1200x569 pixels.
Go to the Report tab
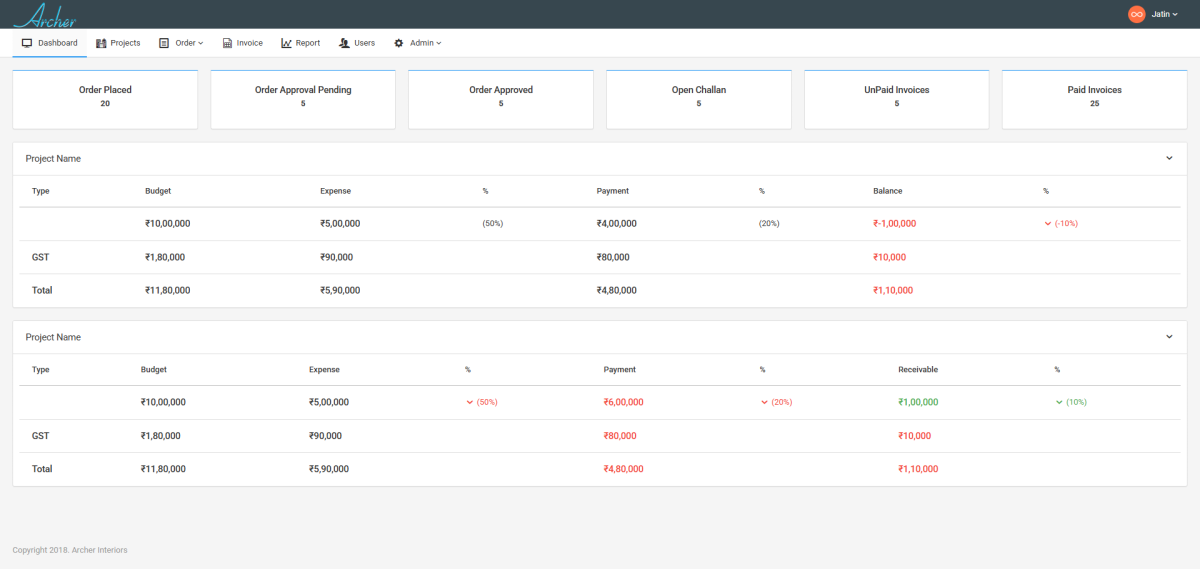pyautogui.click(x=307, y=43)
